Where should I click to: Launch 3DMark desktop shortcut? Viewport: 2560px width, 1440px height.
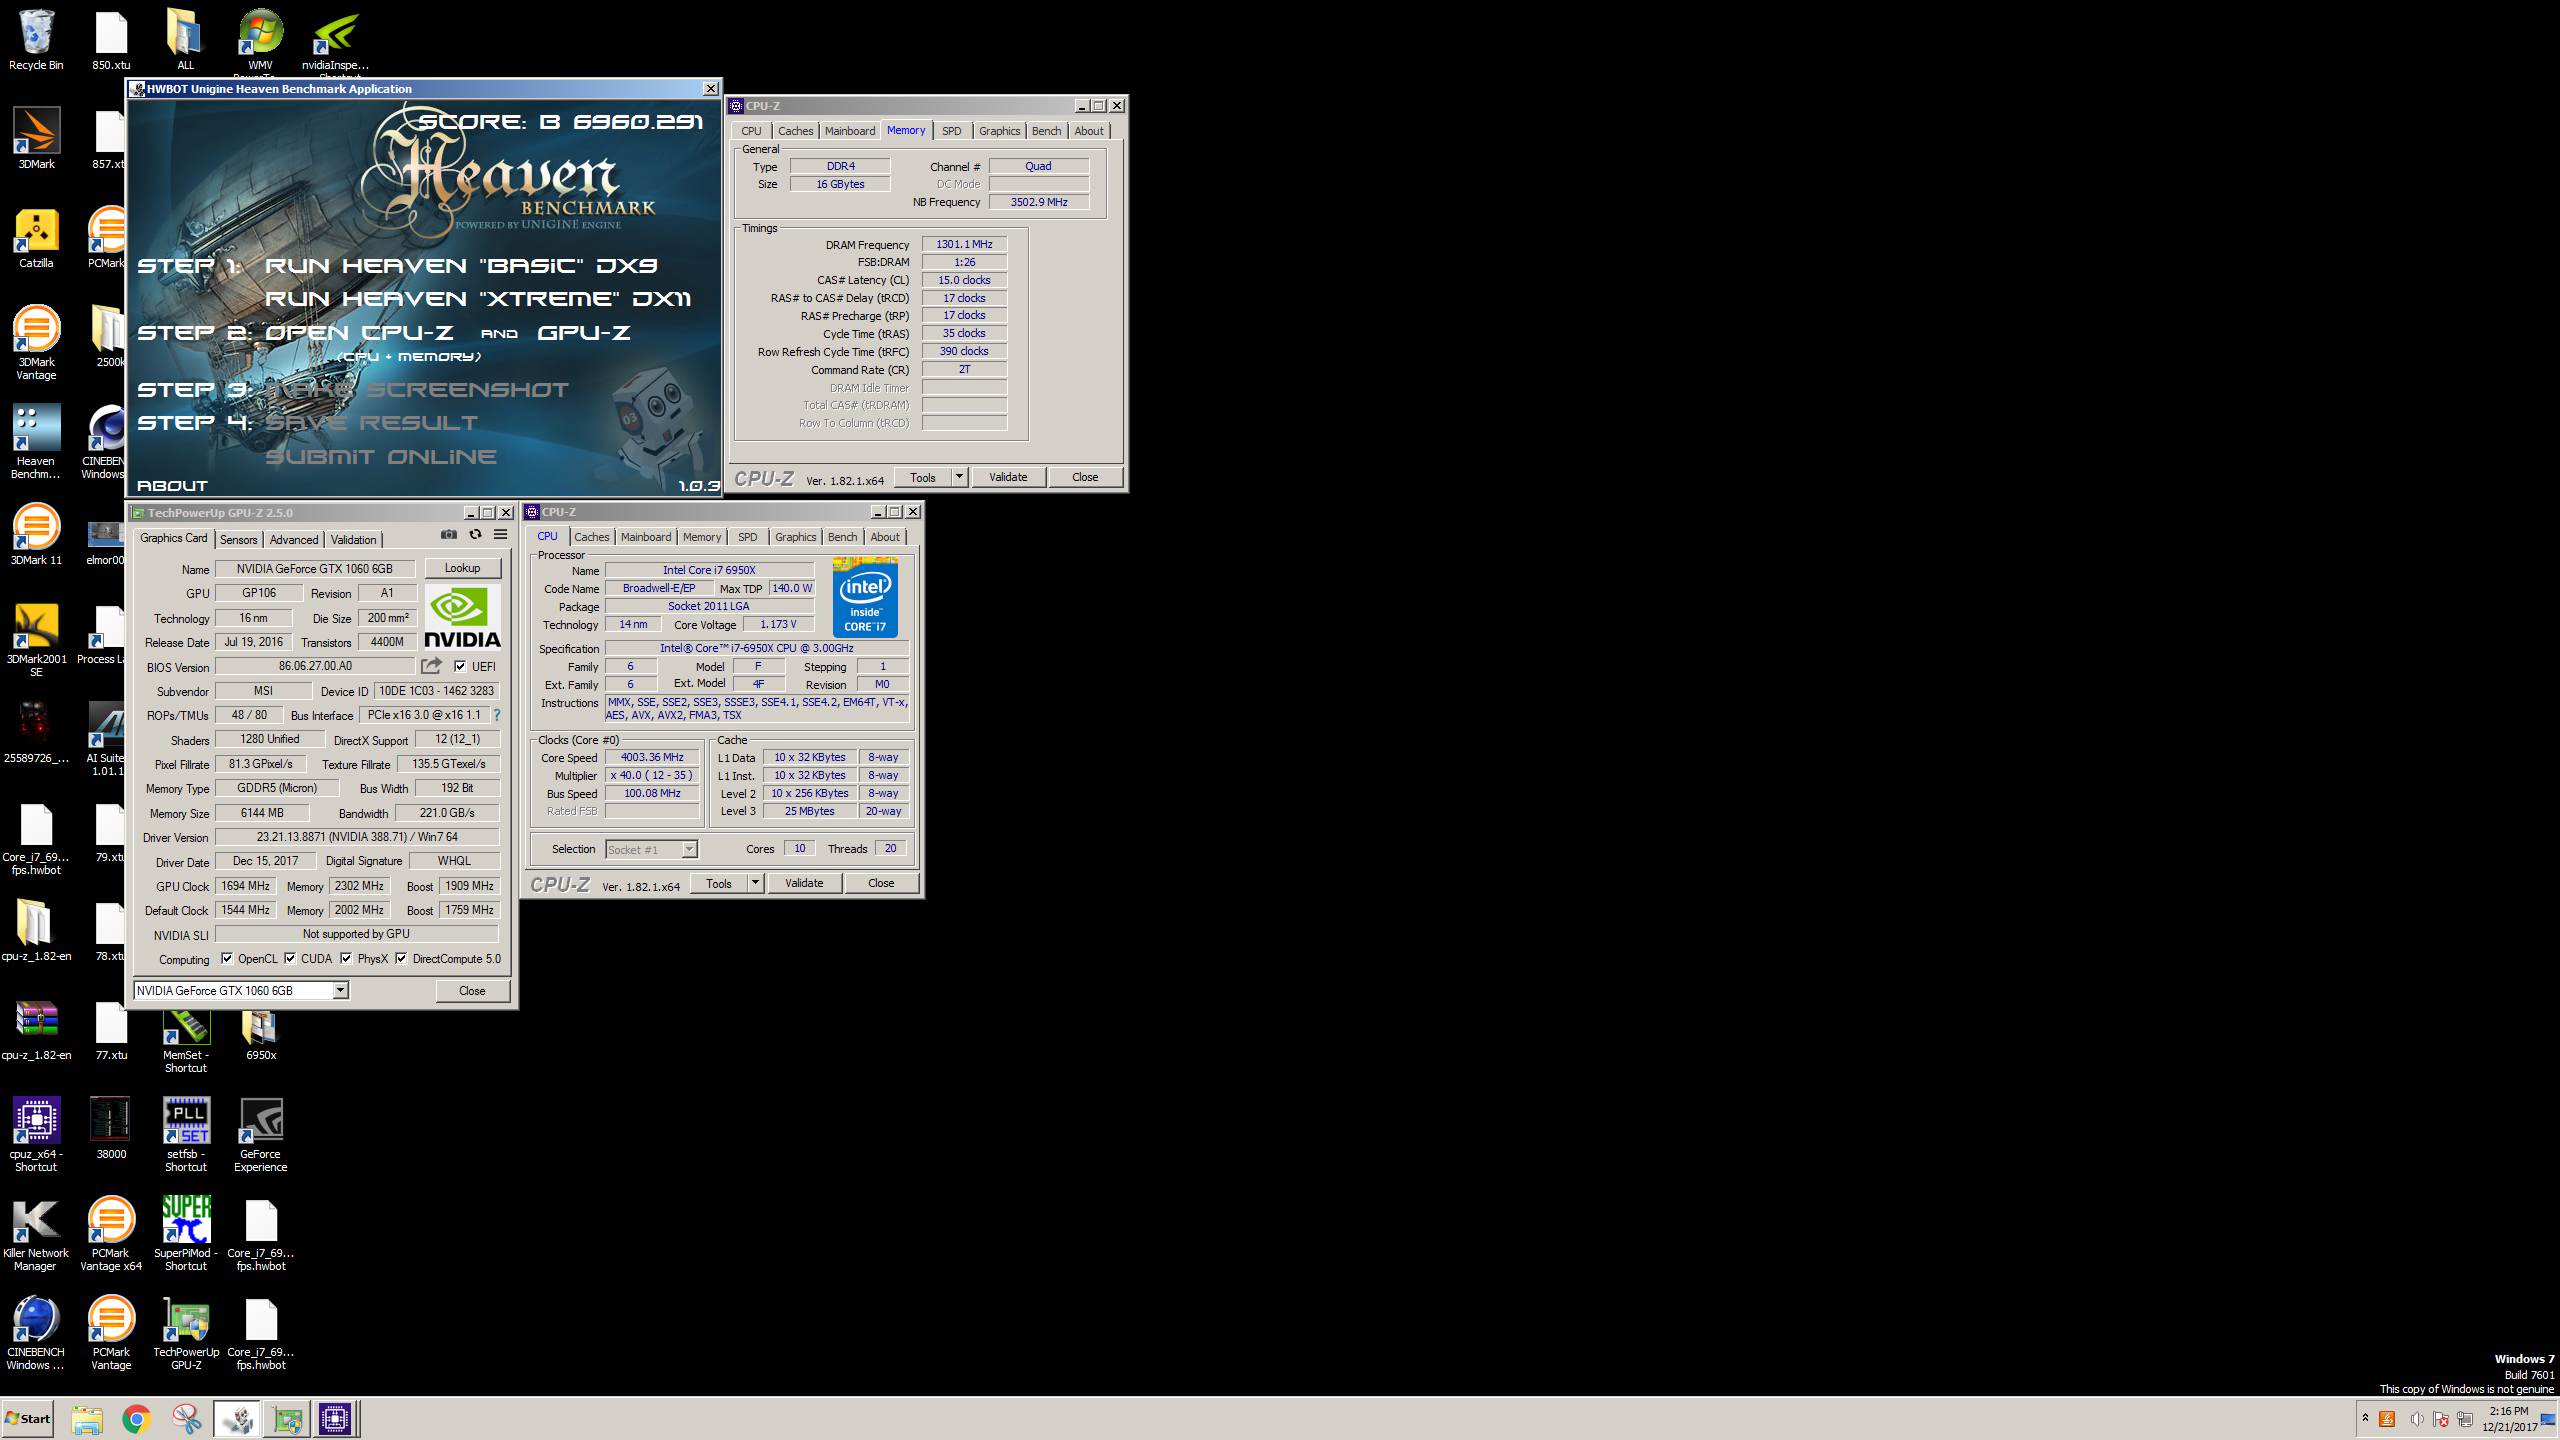[36, 138]
